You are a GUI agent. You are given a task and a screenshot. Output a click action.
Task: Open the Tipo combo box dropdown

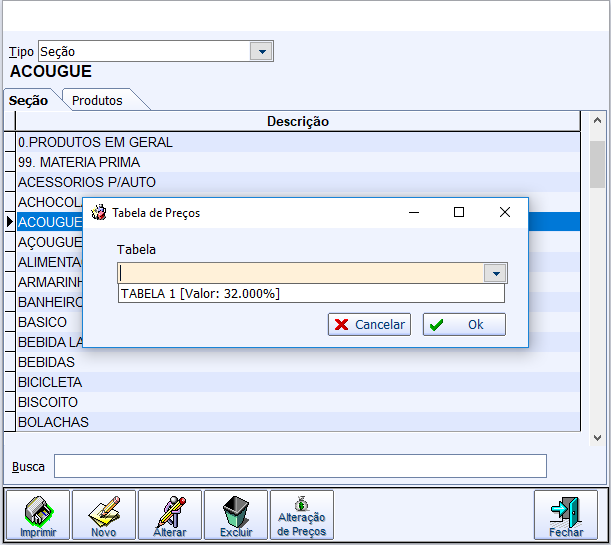point(262,51)
